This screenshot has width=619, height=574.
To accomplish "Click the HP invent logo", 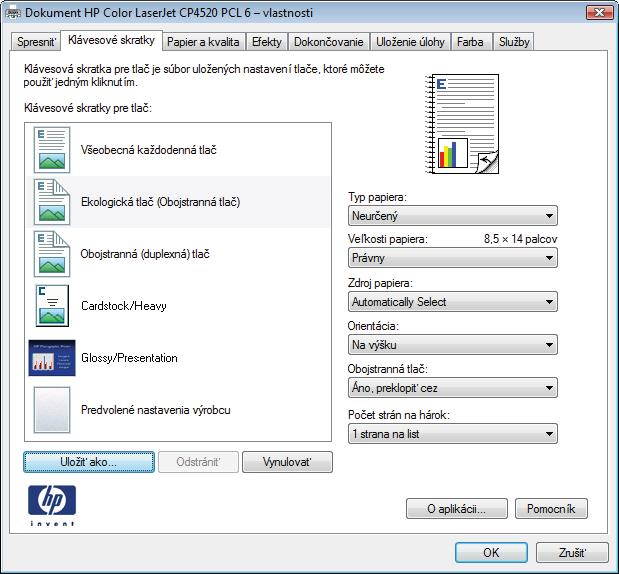I will (52, 506).
